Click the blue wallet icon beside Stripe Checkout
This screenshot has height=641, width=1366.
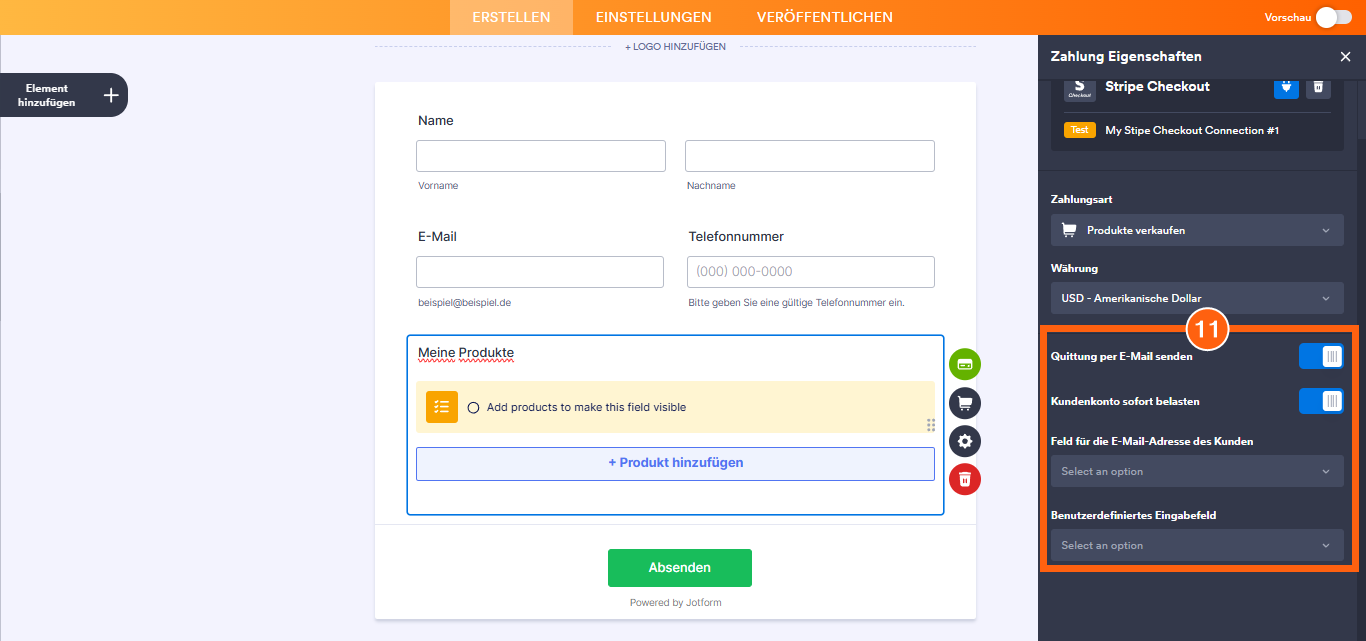[x=1286, y=88]
